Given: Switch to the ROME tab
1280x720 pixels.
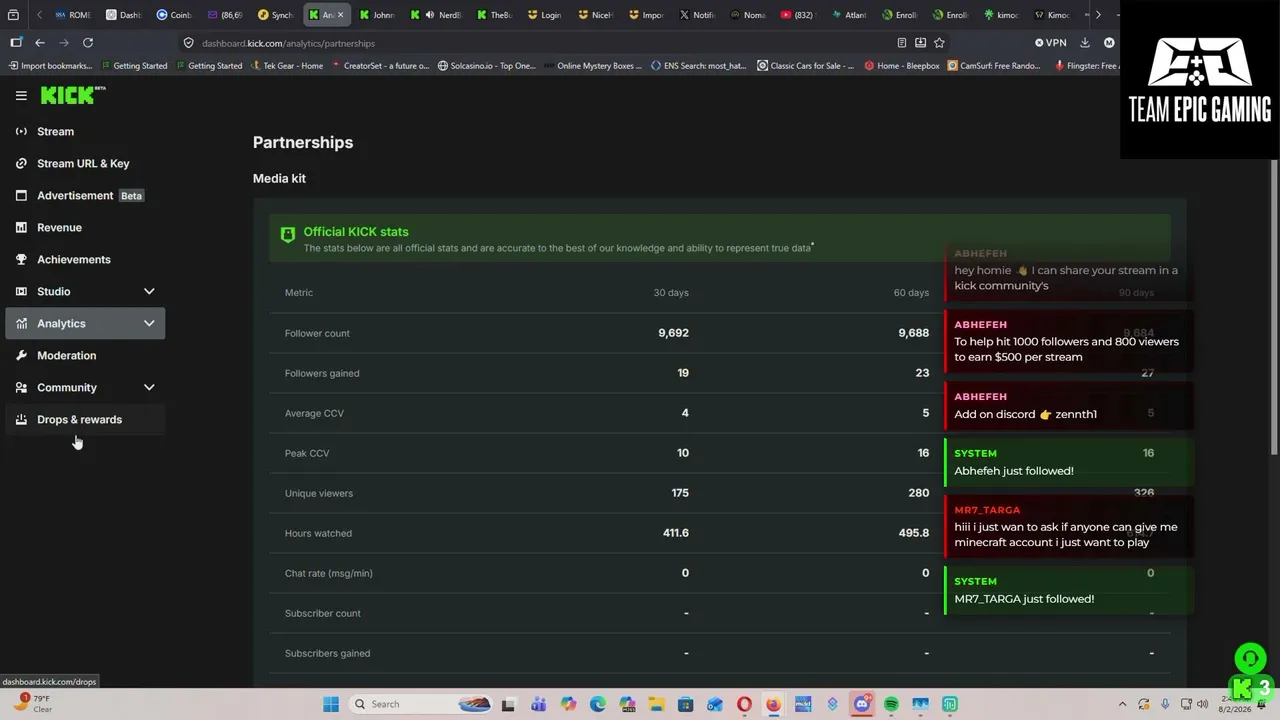Looking at the screenshot, I should pyautogui.click(x=73, y=15).
